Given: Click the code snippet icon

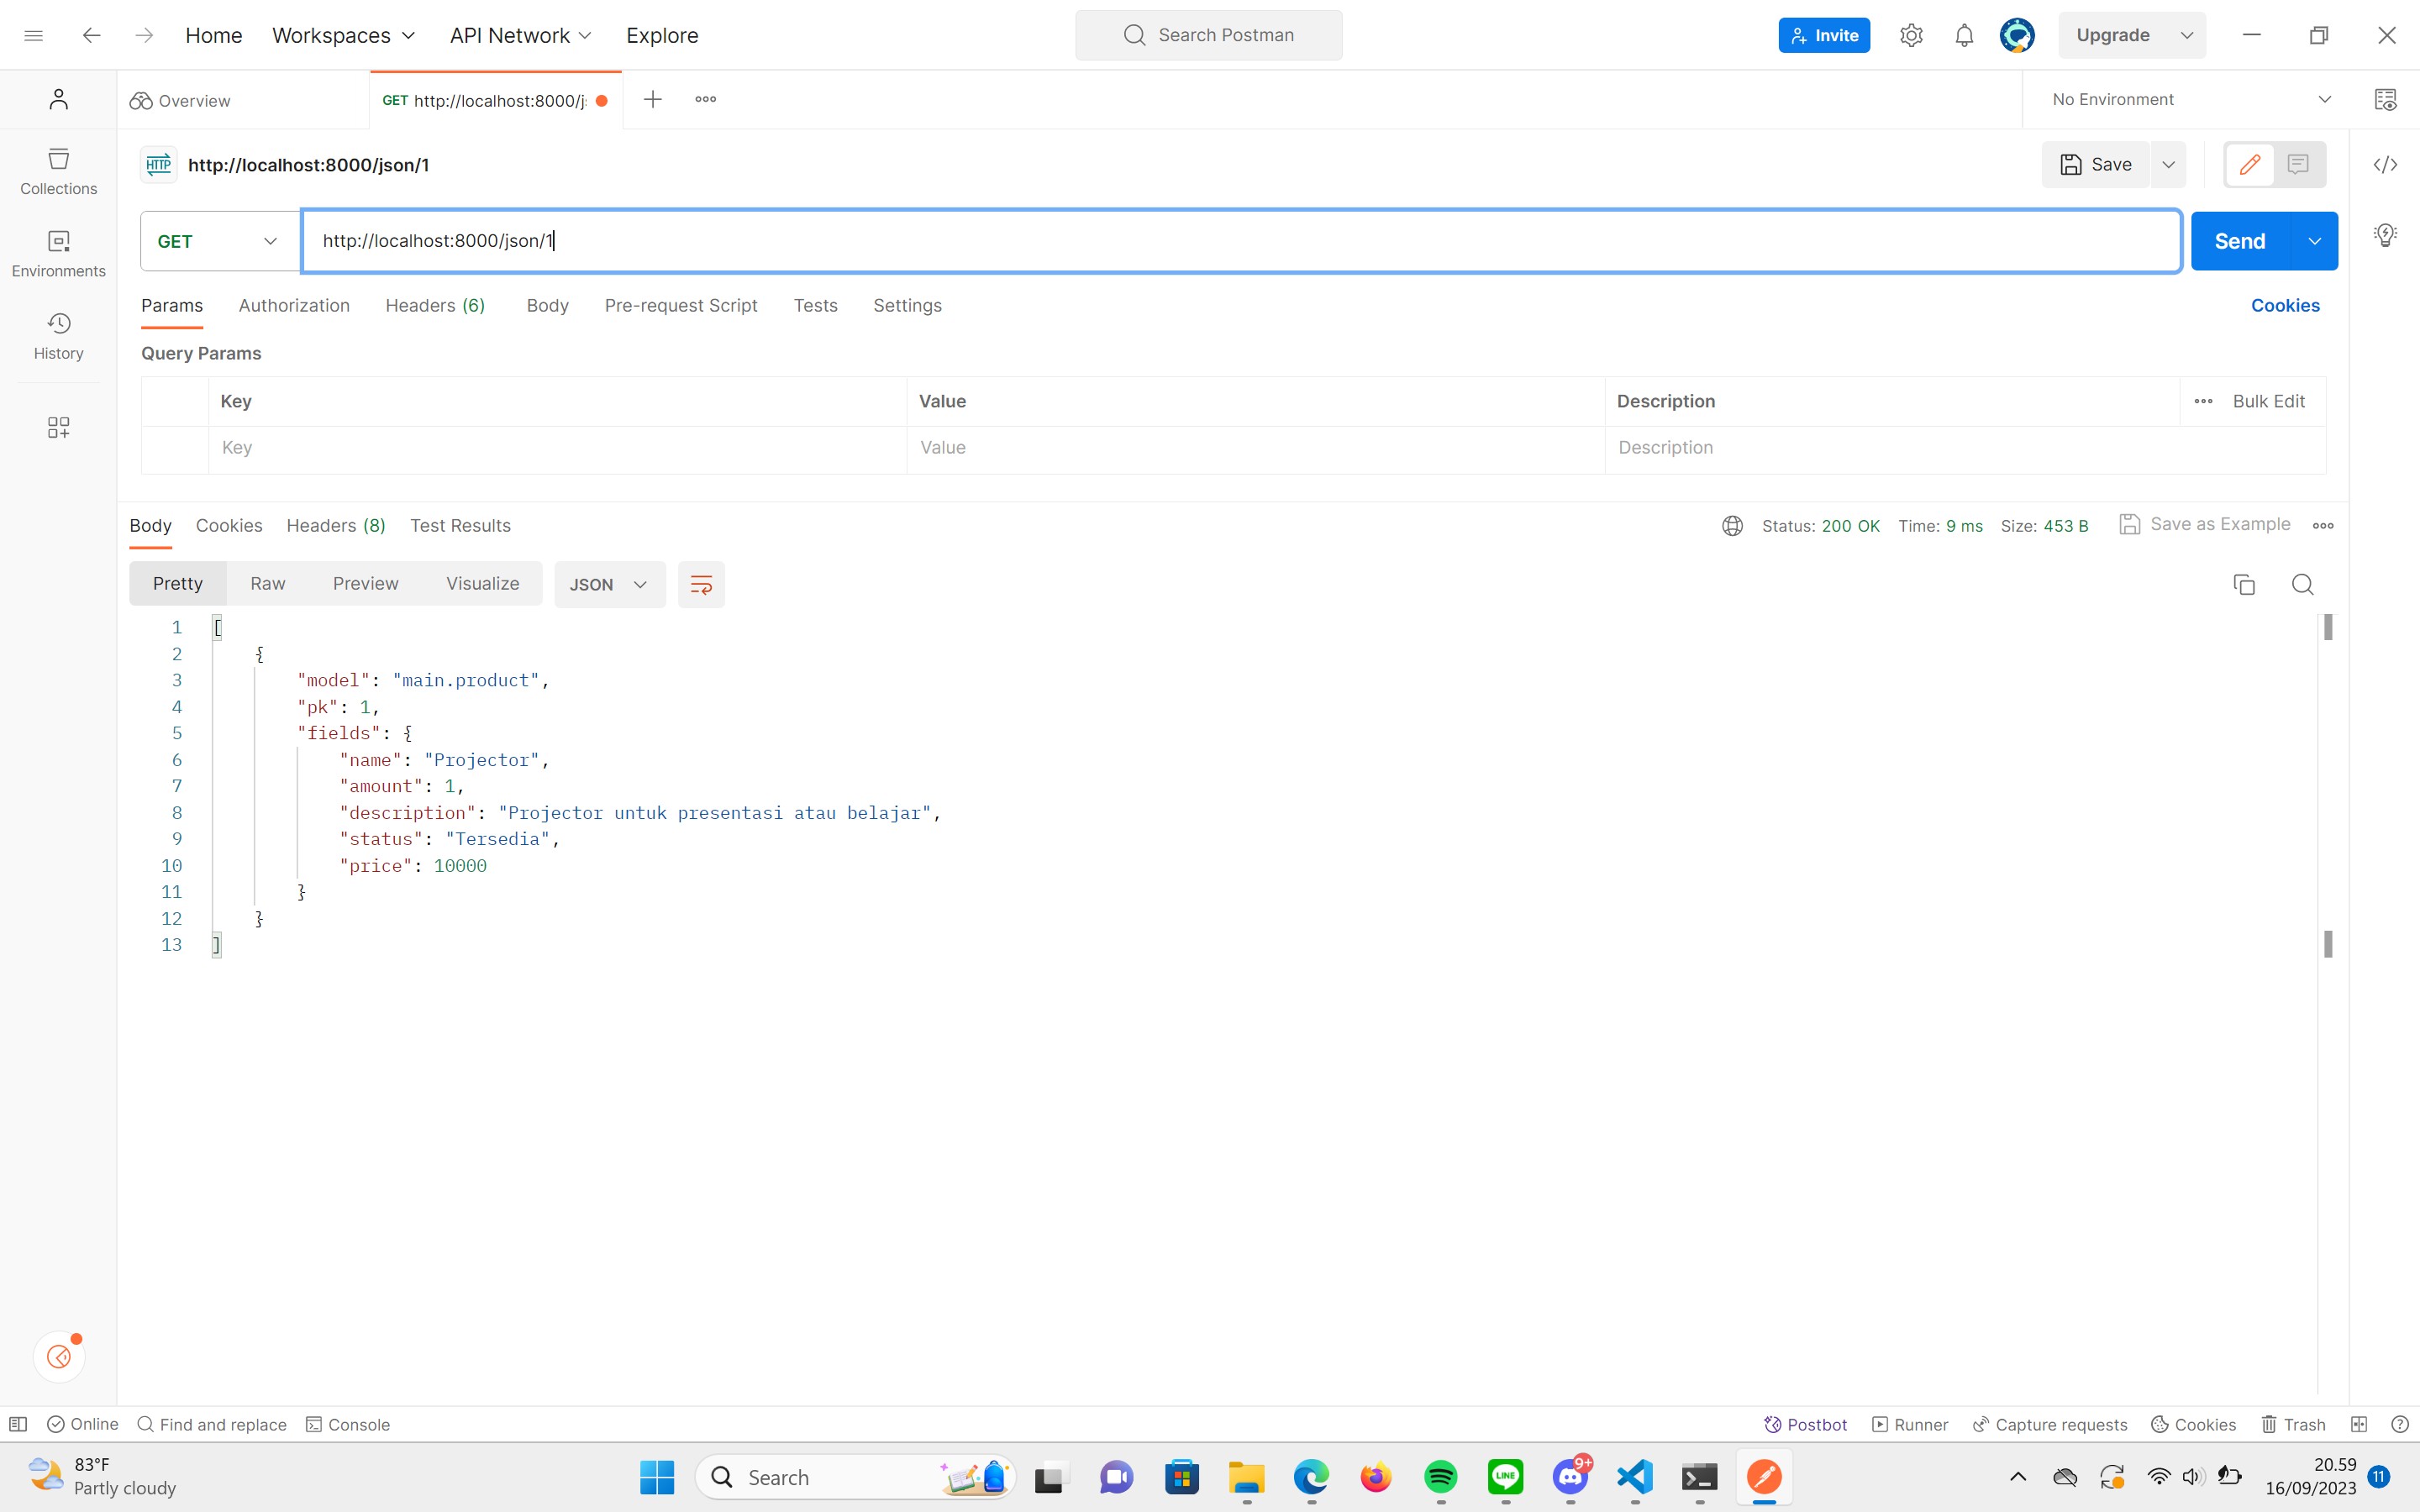Looking at the screenshot, I should [x=2385, y=165].
